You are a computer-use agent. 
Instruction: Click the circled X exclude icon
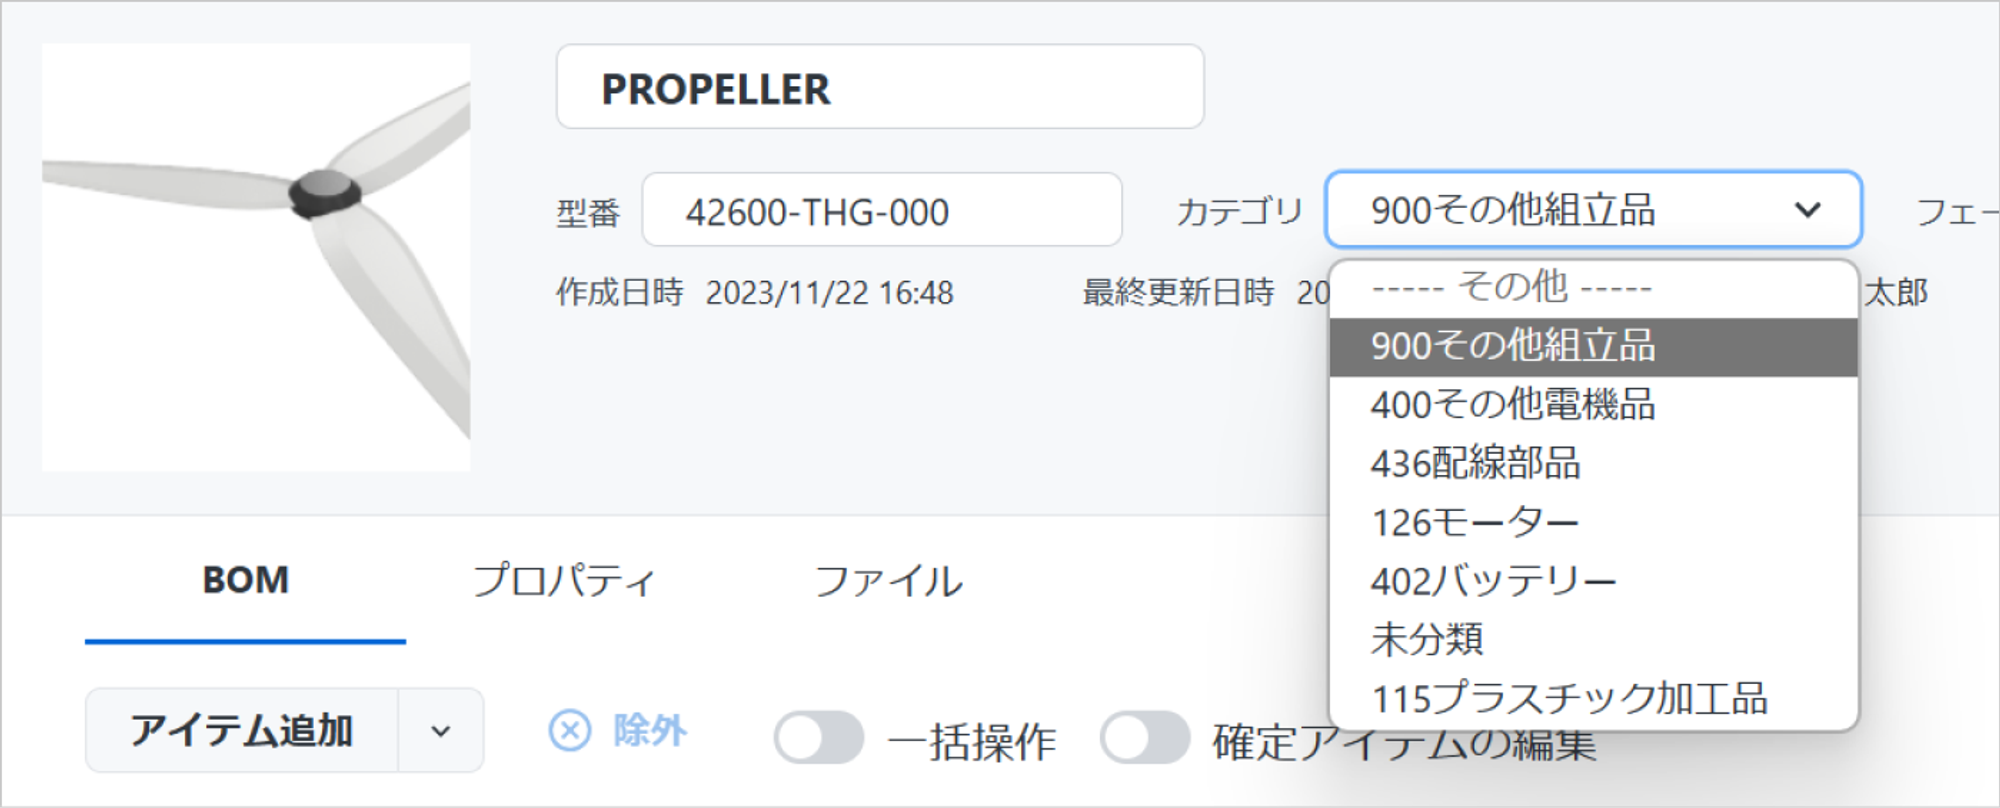(x=570, y=730)
